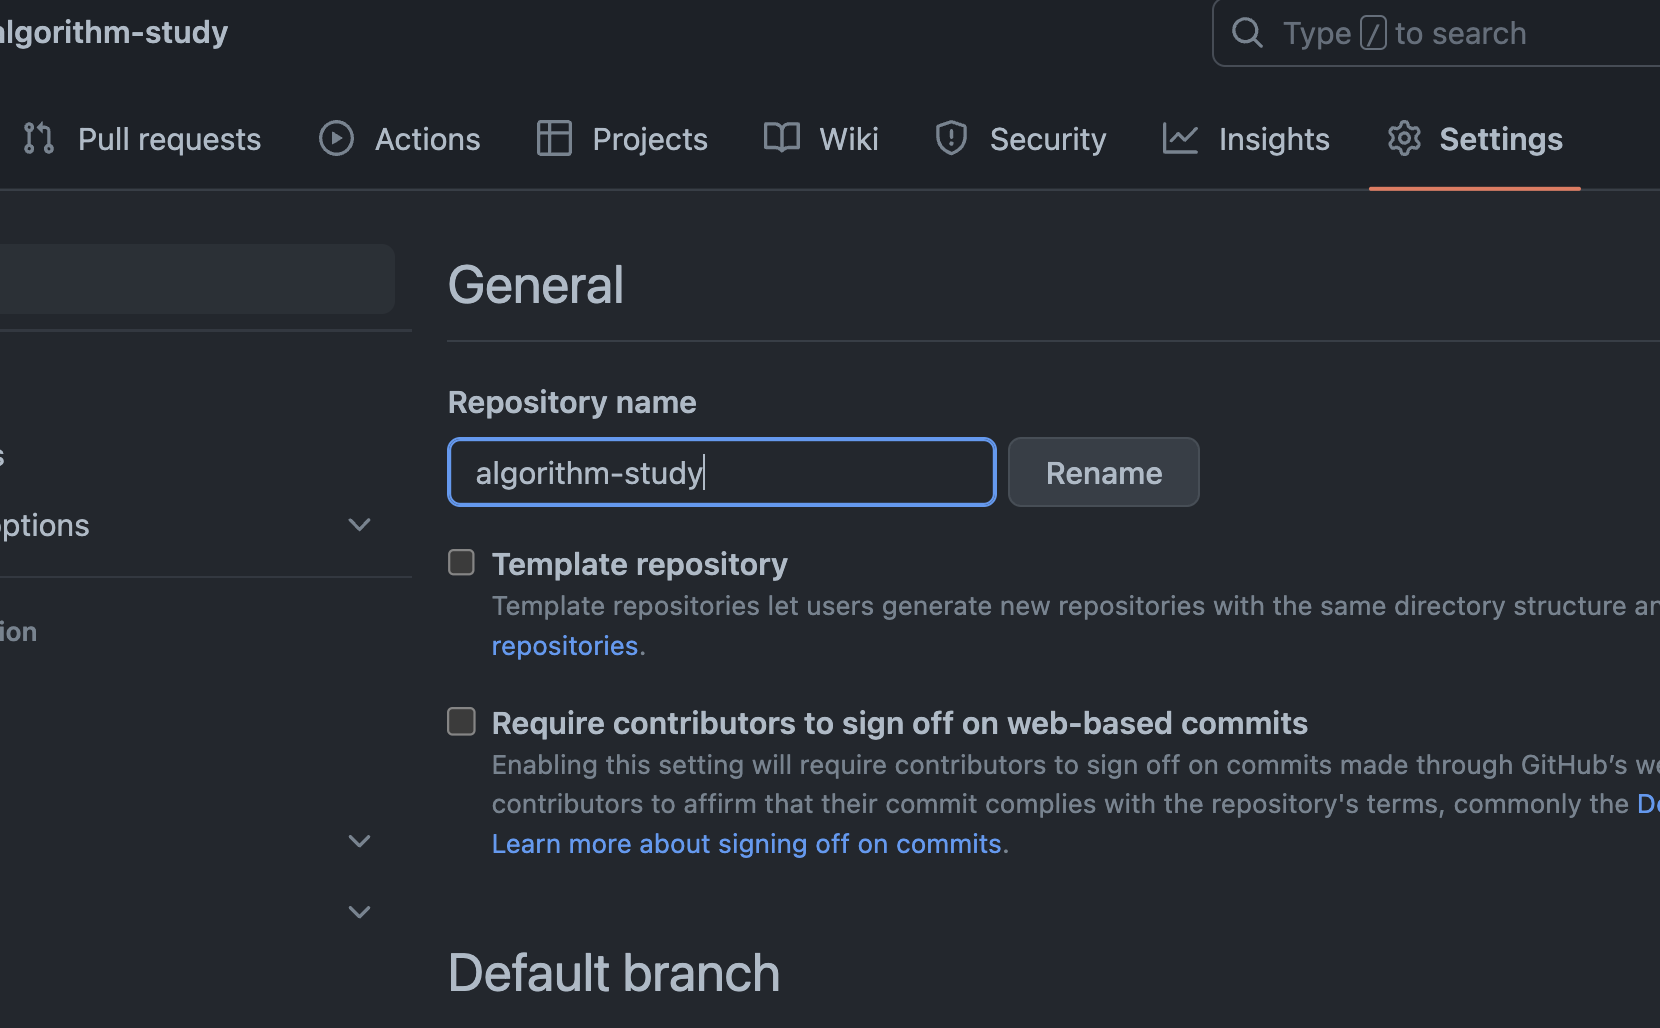Click the slash shortcut key hint
Viewport: 1660px width, 1028px height.
pyautogui.click(x=1373, y=33)
